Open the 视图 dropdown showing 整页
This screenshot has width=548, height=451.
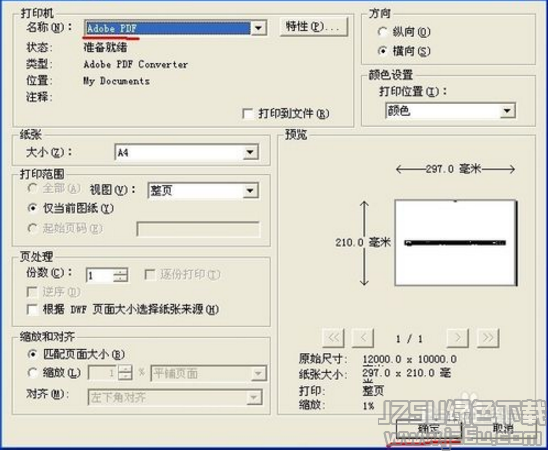tap(203, 191)
